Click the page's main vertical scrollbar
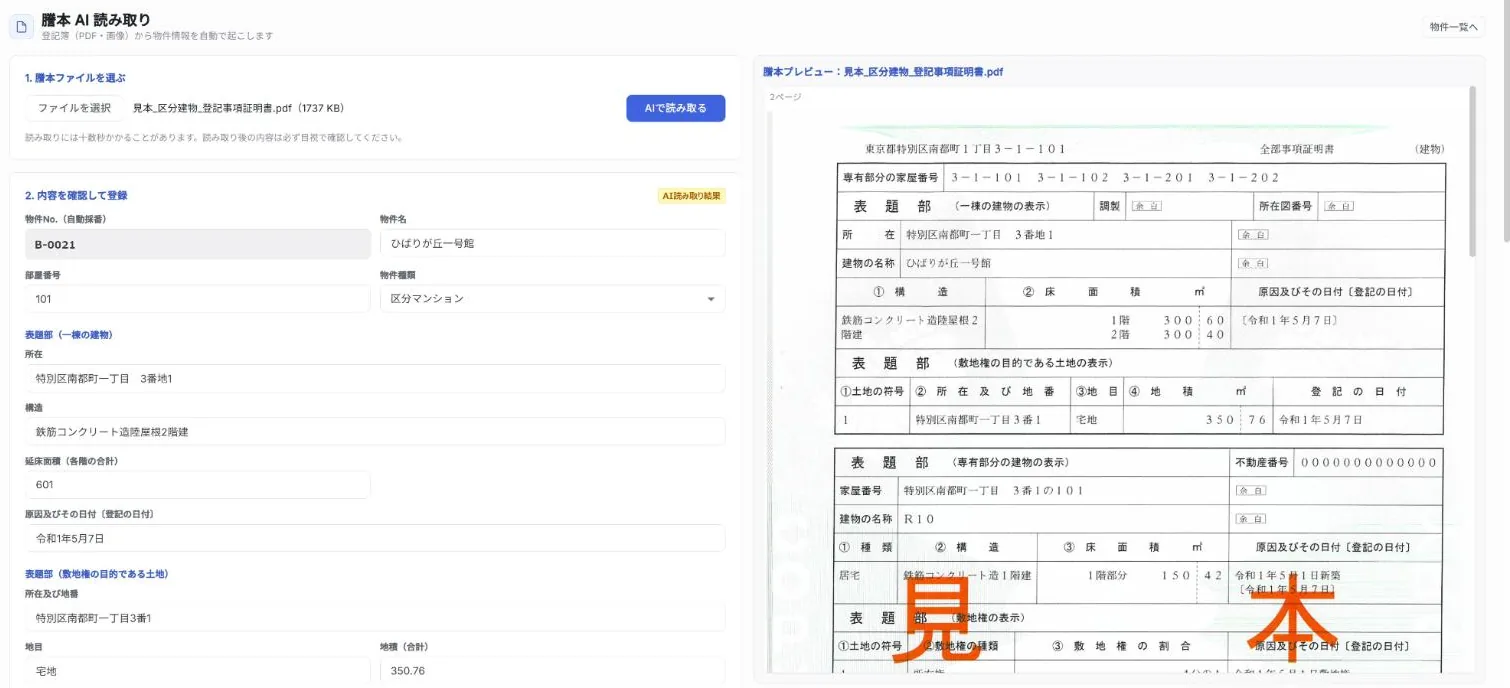Screen dimensions: 1510x688 [1506, 120]
